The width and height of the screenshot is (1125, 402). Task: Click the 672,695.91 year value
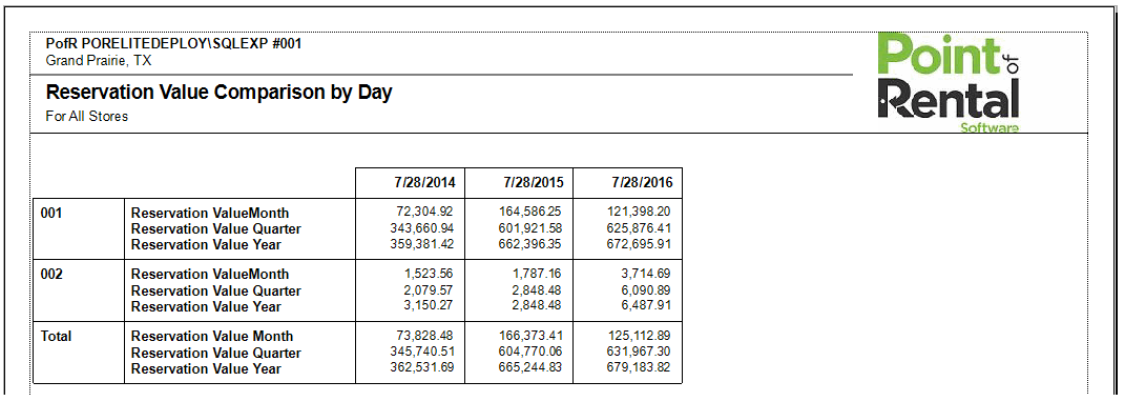pyautogui.click(x=638, y=244)
